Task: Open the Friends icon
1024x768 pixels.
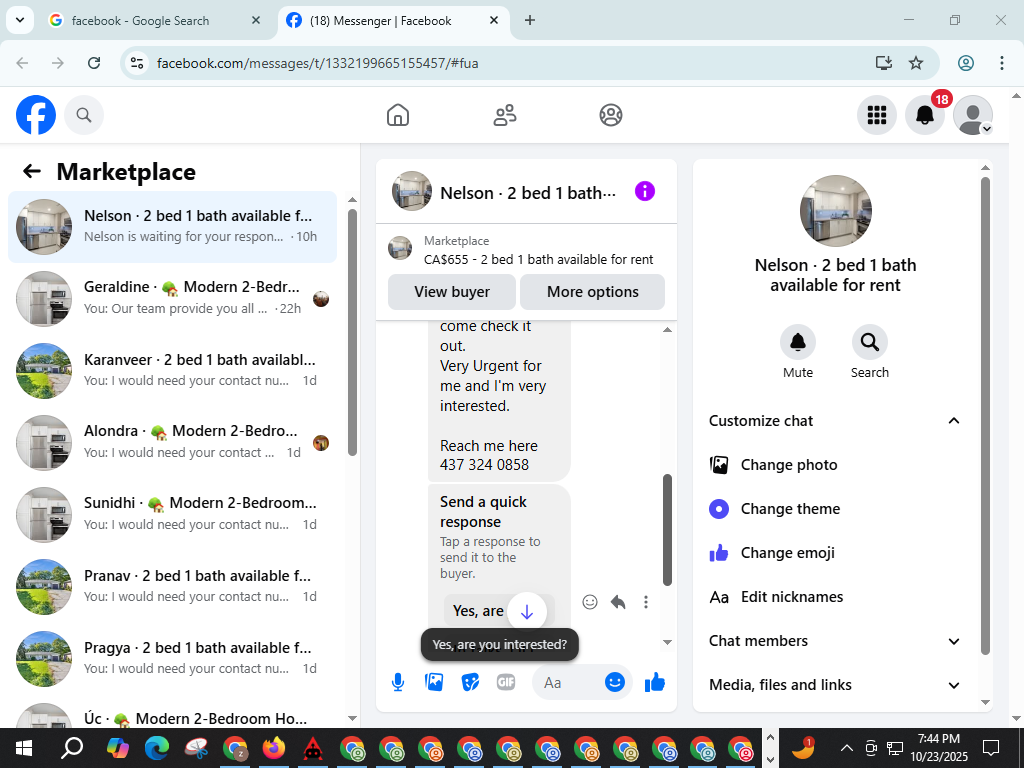Action: (504, 115)
